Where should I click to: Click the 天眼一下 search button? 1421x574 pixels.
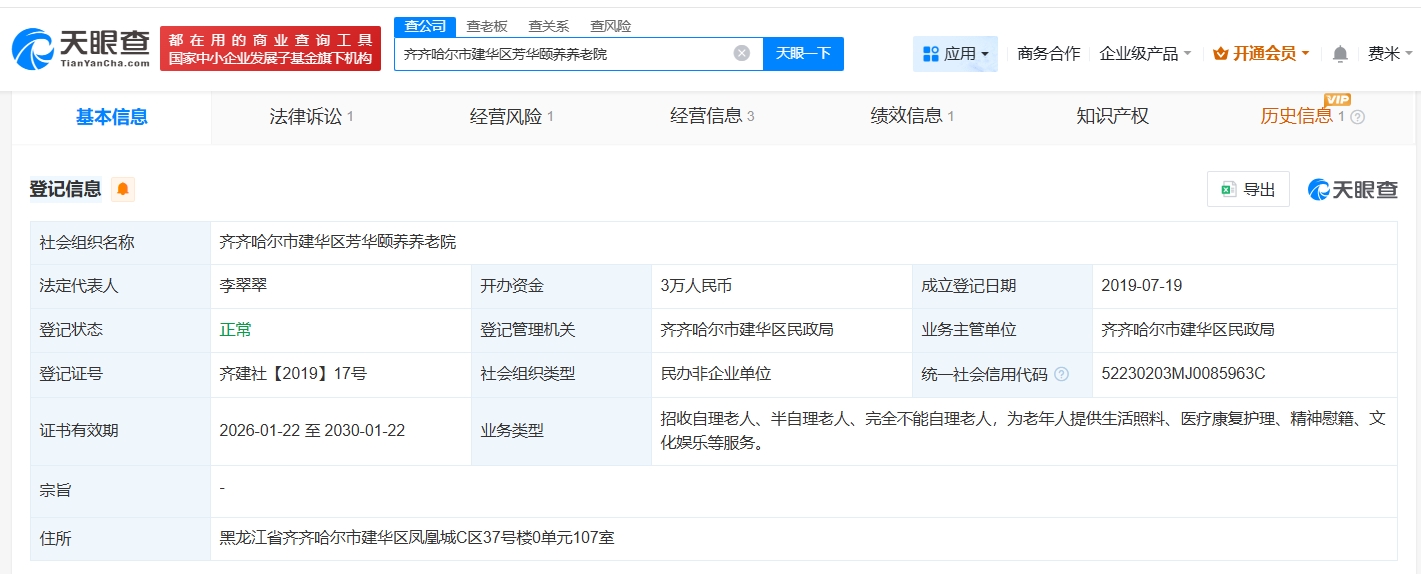tap(803, 54)
